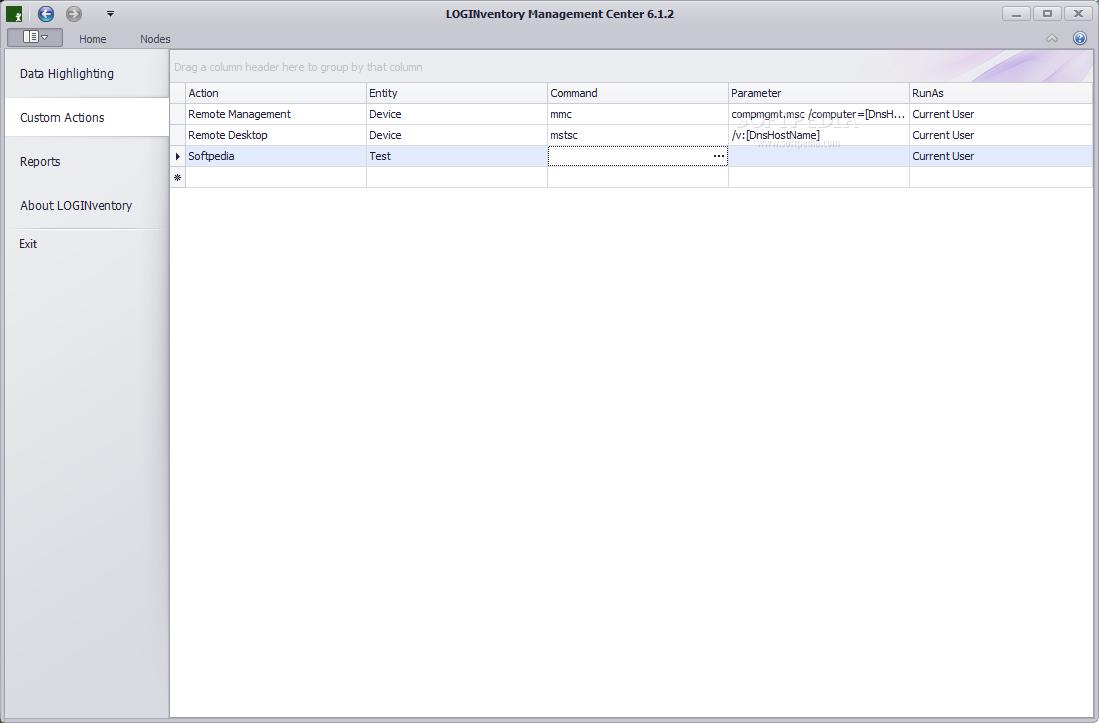This screenshot has width=1099, height=723.
Task: Collapse the ribbon with the chevron icon
Action: click(x=1052, y=39)
